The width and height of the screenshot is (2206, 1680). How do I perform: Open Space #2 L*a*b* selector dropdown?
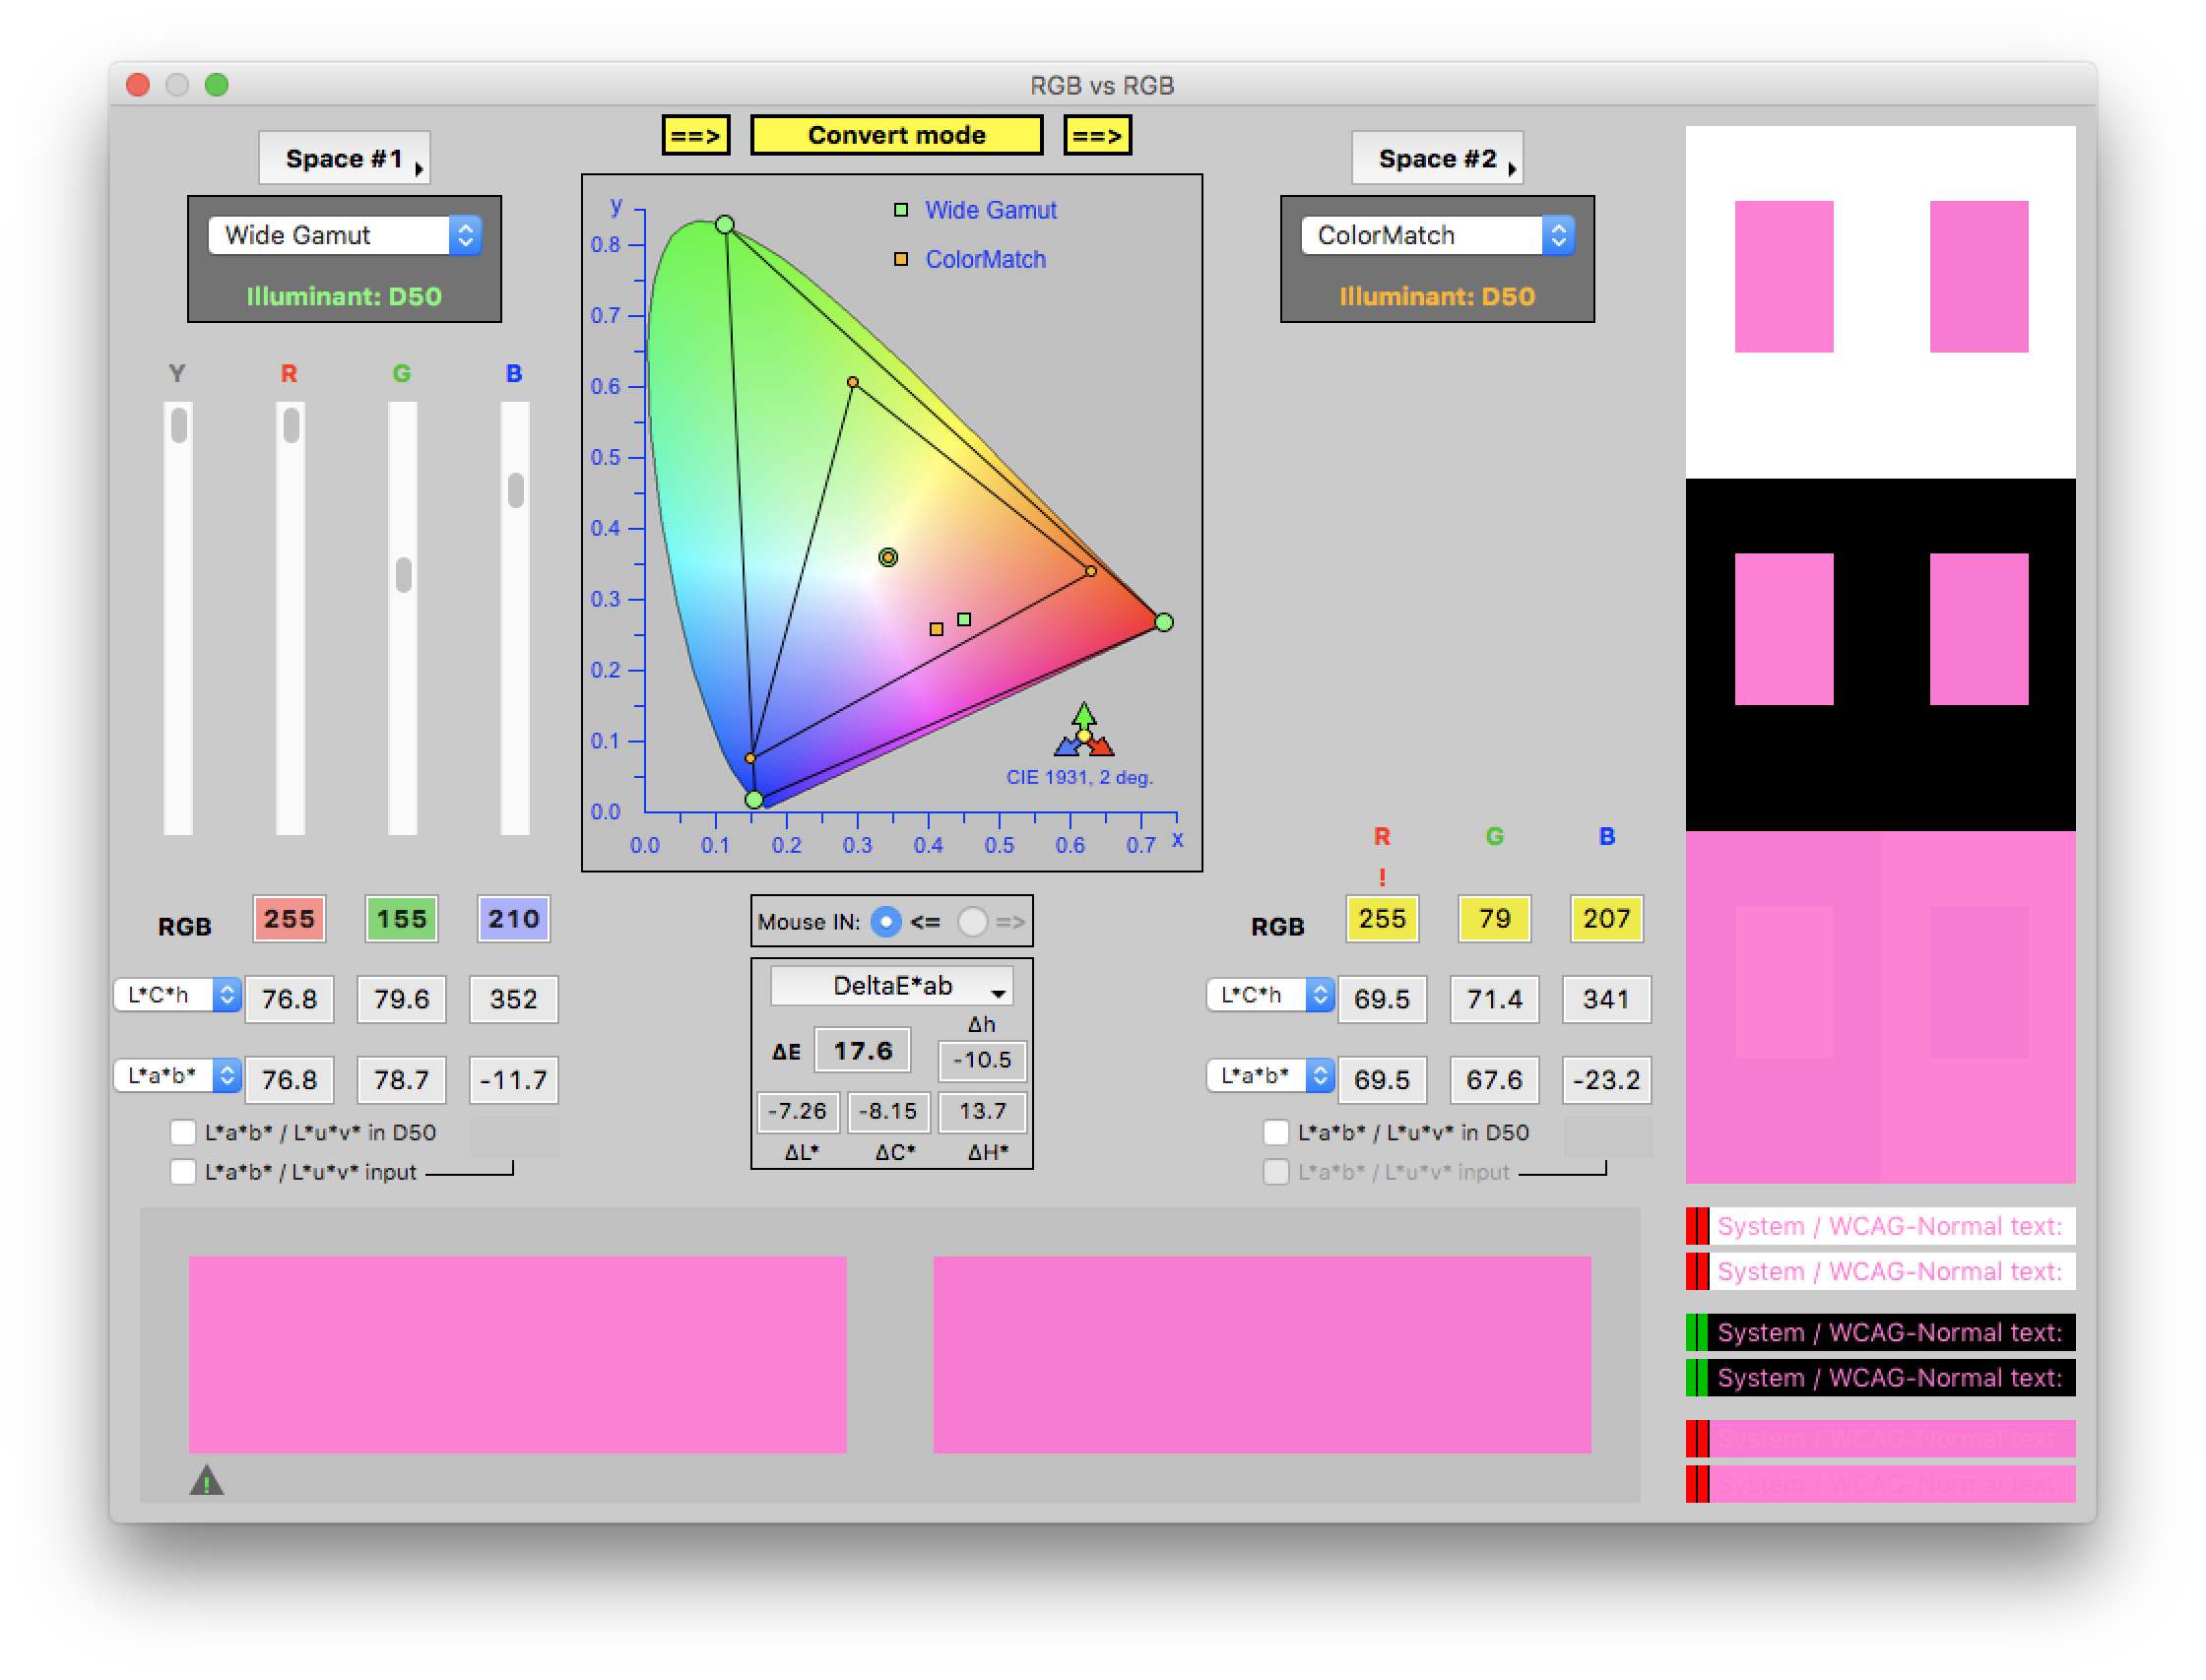[x=1270, y=1076]
